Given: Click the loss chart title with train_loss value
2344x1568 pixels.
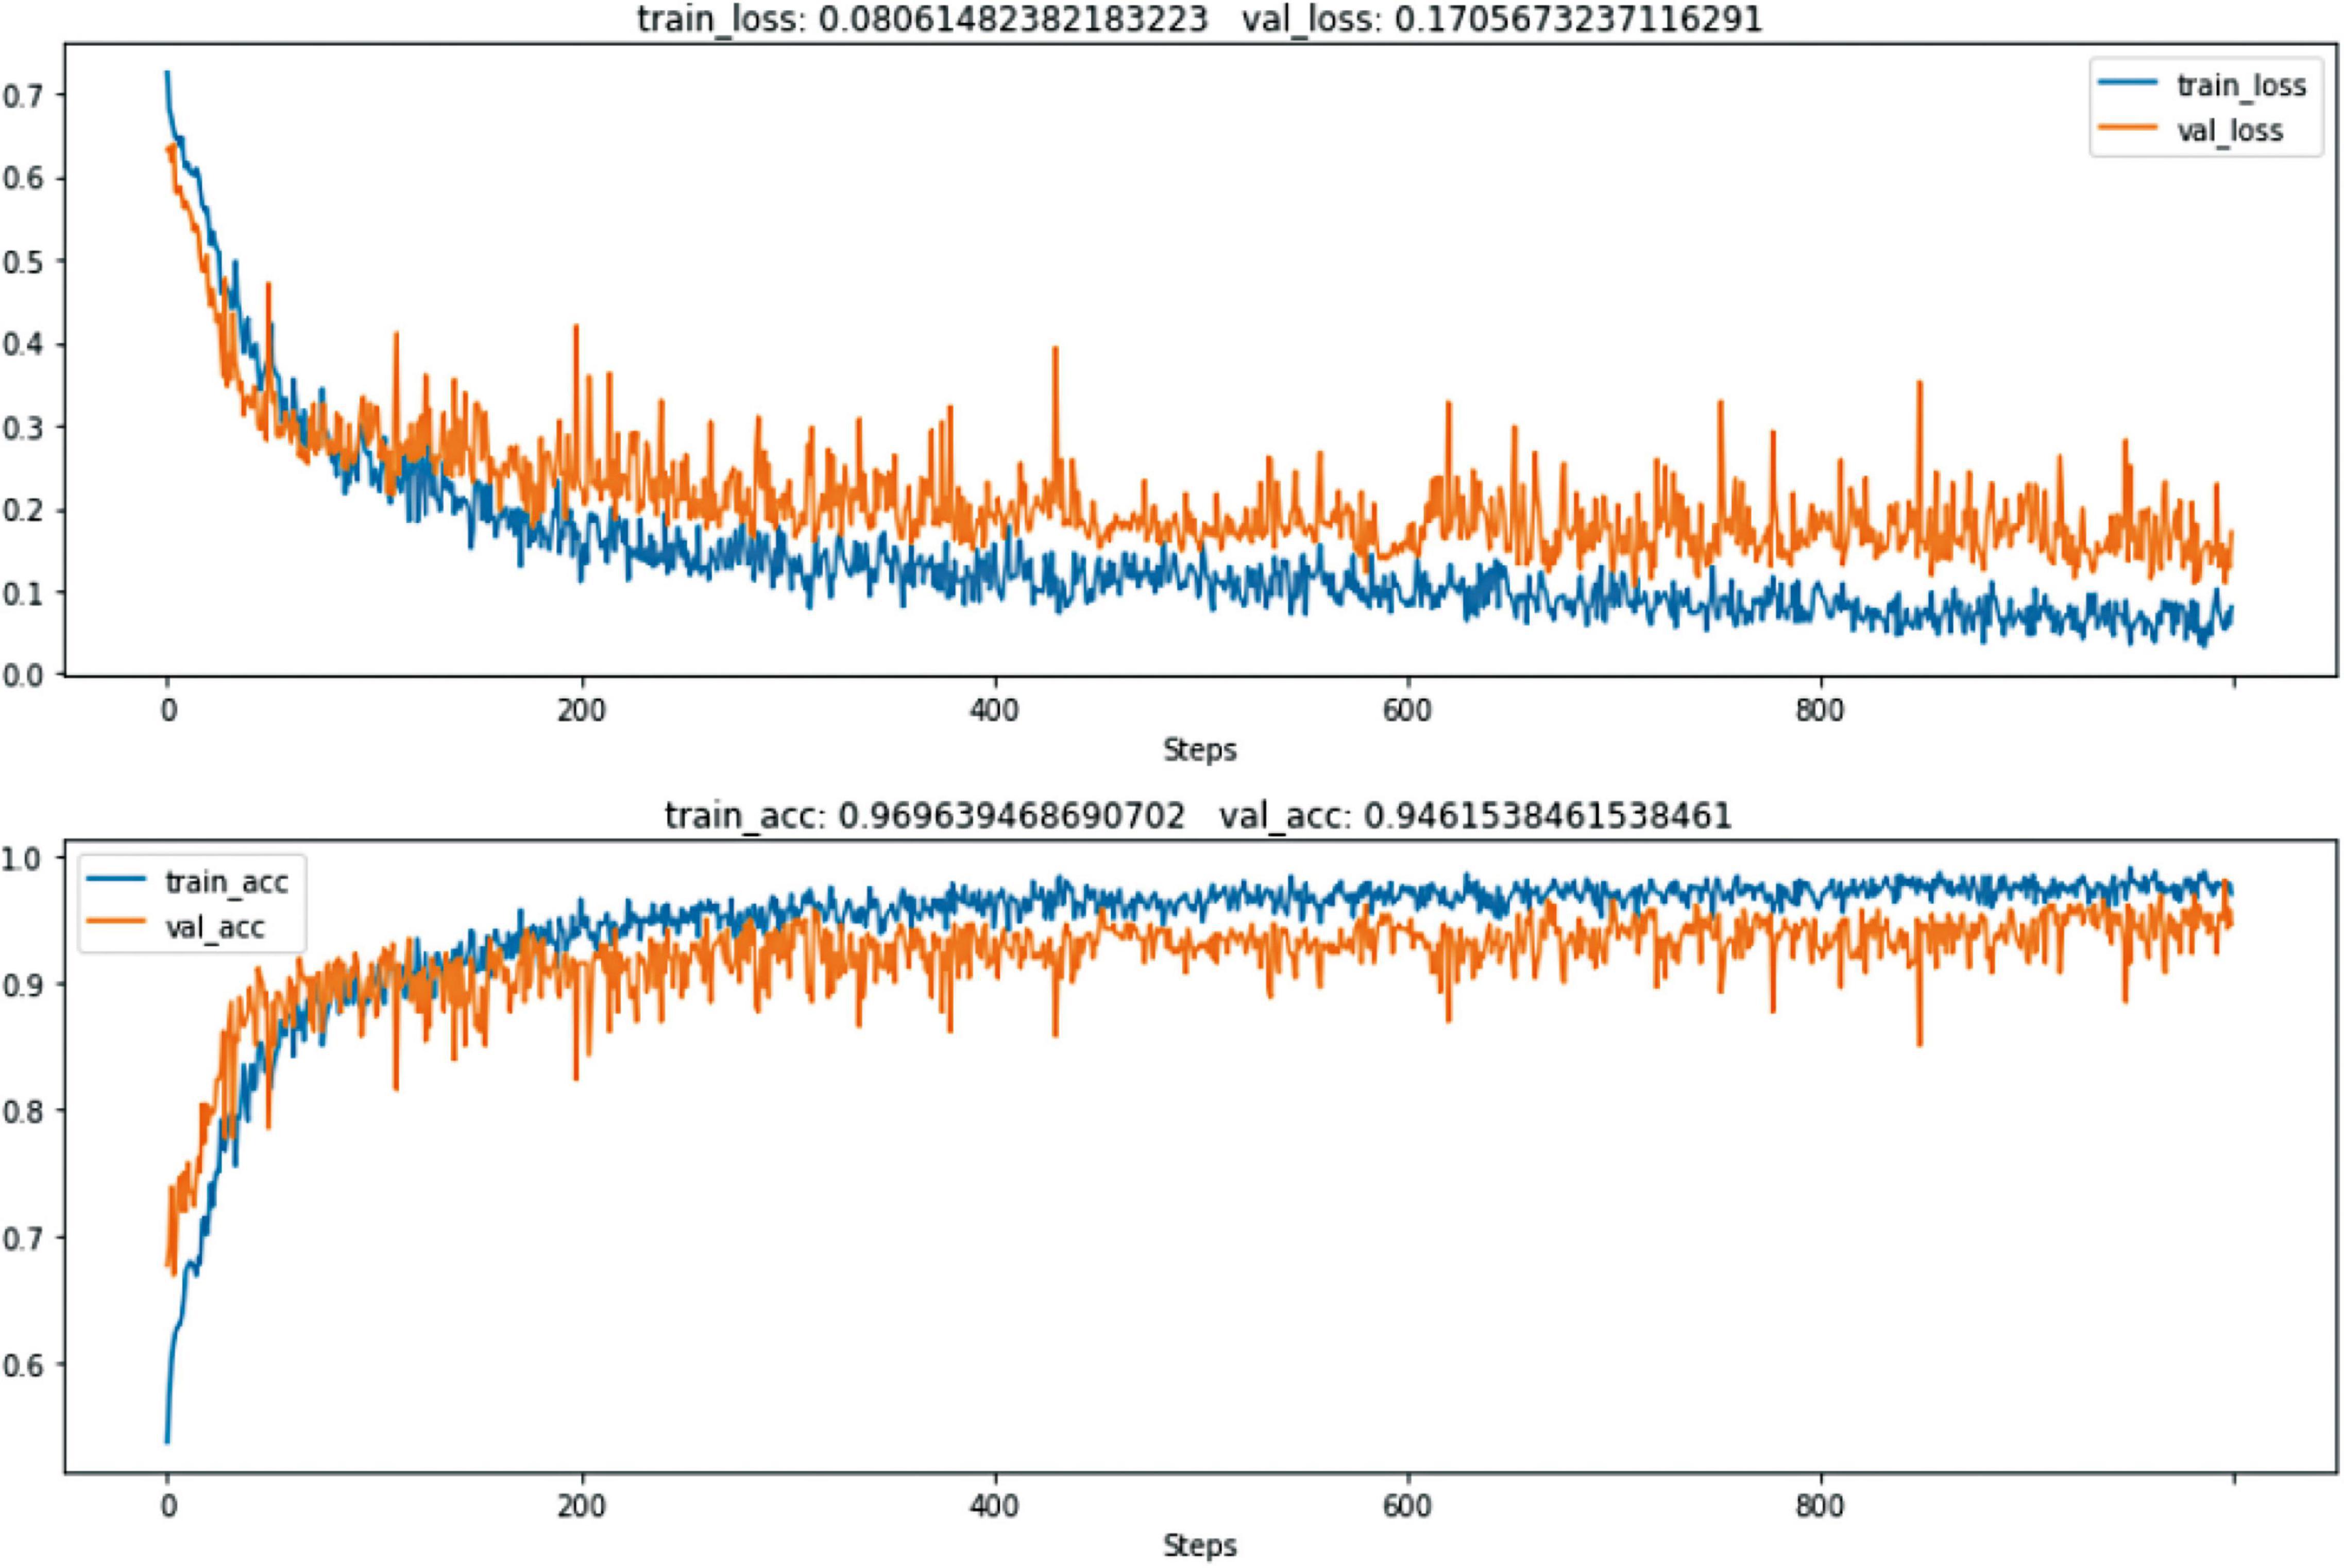Looking at the screenshot, I should pyautogui.click(x=1199, y=20).
